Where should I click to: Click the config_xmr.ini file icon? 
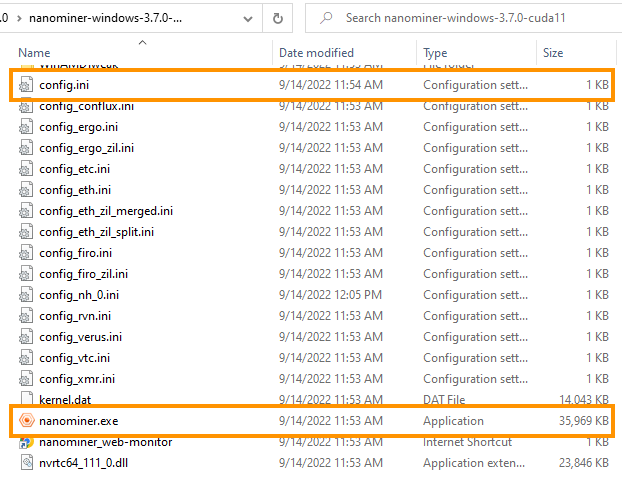pos(26,379)
